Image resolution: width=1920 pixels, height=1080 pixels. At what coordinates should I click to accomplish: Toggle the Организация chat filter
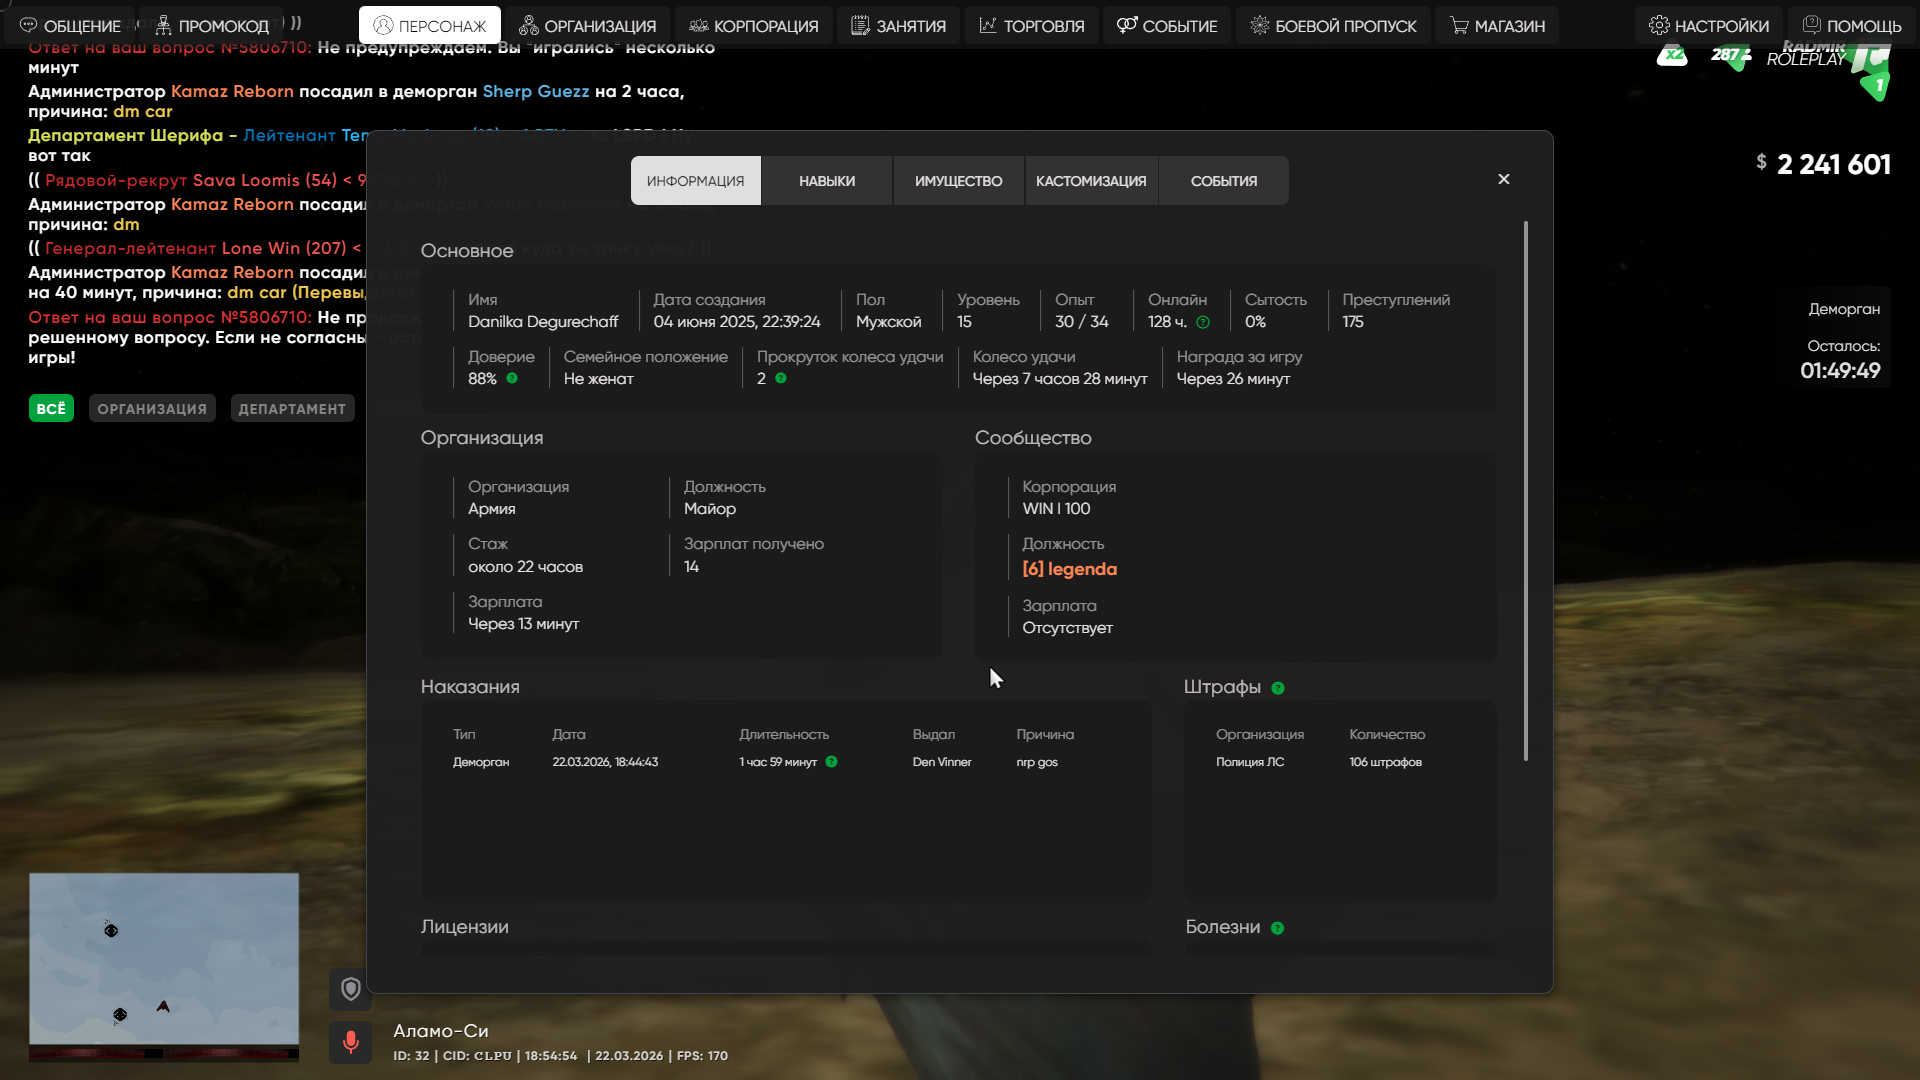pyautogui.click(x=152, y=408)
